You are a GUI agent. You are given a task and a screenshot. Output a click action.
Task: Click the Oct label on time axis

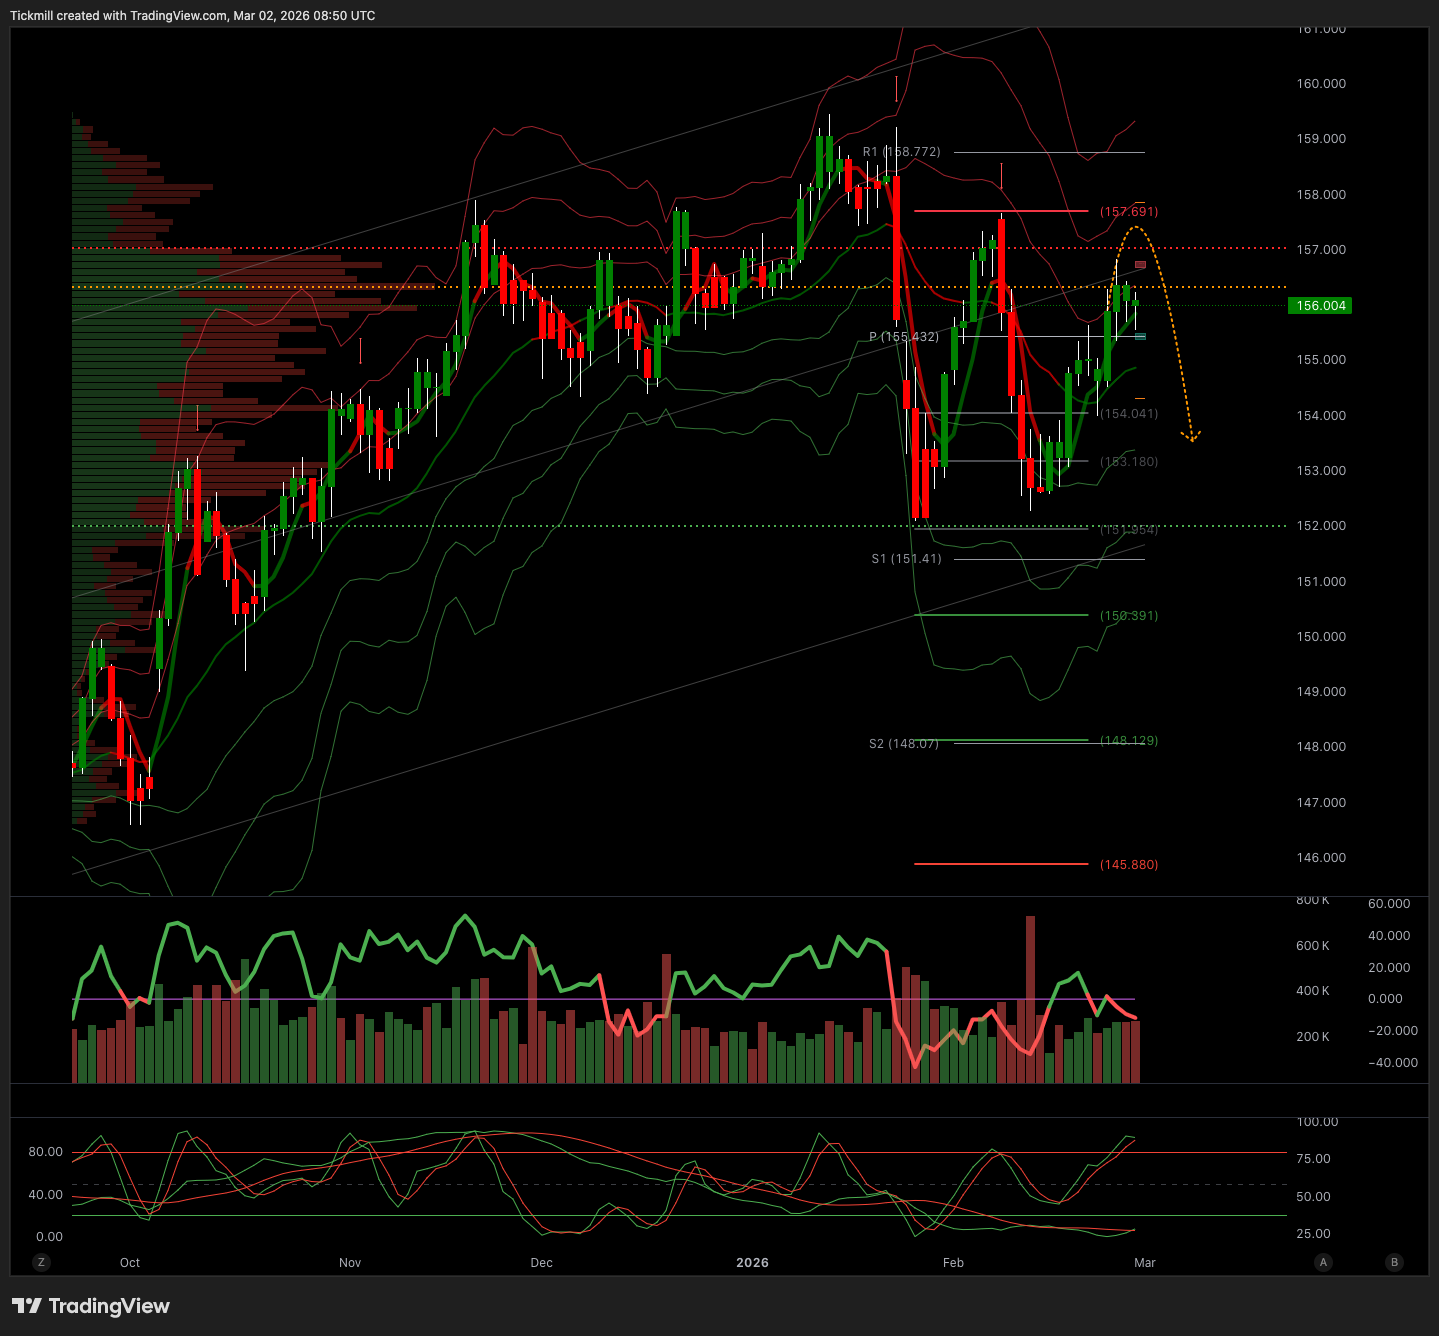pos(130,1263)
